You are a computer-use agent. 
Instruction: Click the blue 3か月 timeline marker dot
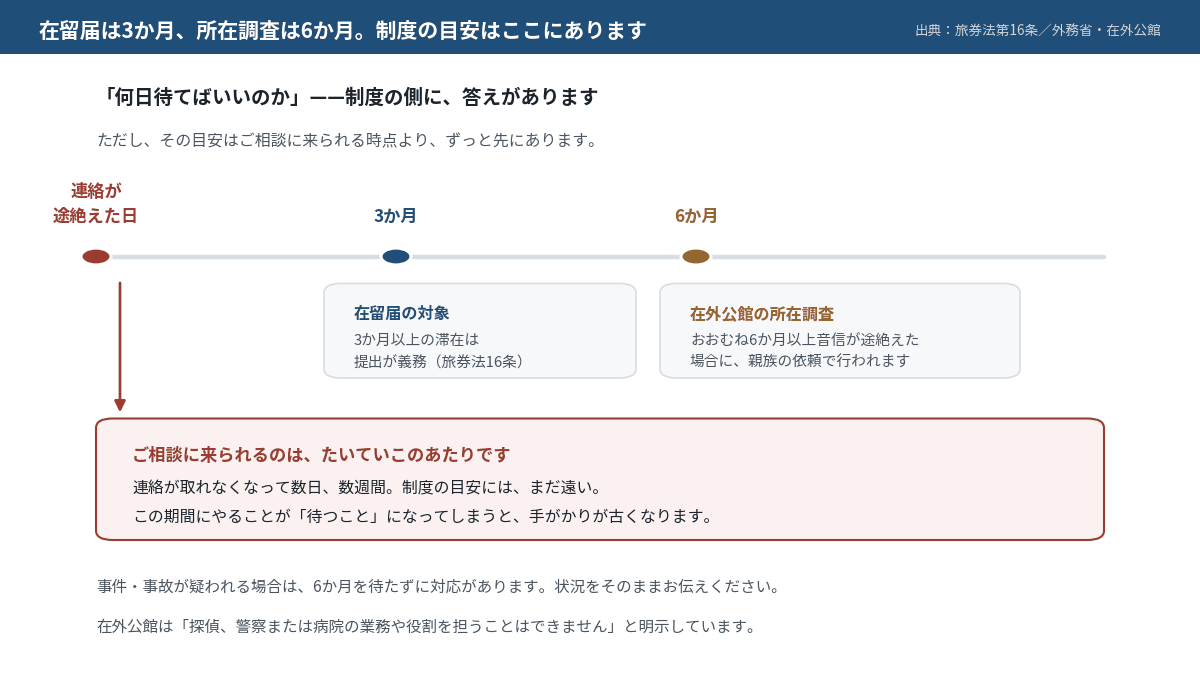[396, 256]
